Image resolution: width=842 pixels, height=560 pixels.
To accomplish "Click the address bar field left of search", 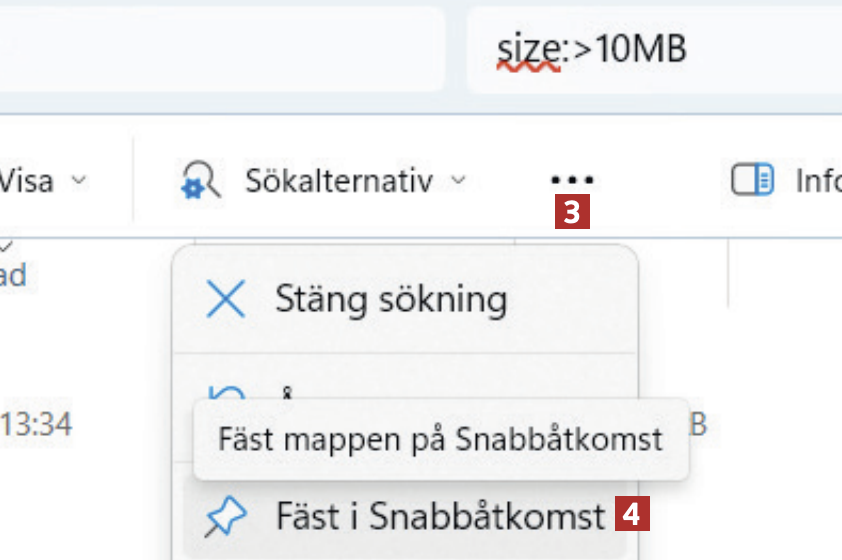I will [x=220, y=48].
